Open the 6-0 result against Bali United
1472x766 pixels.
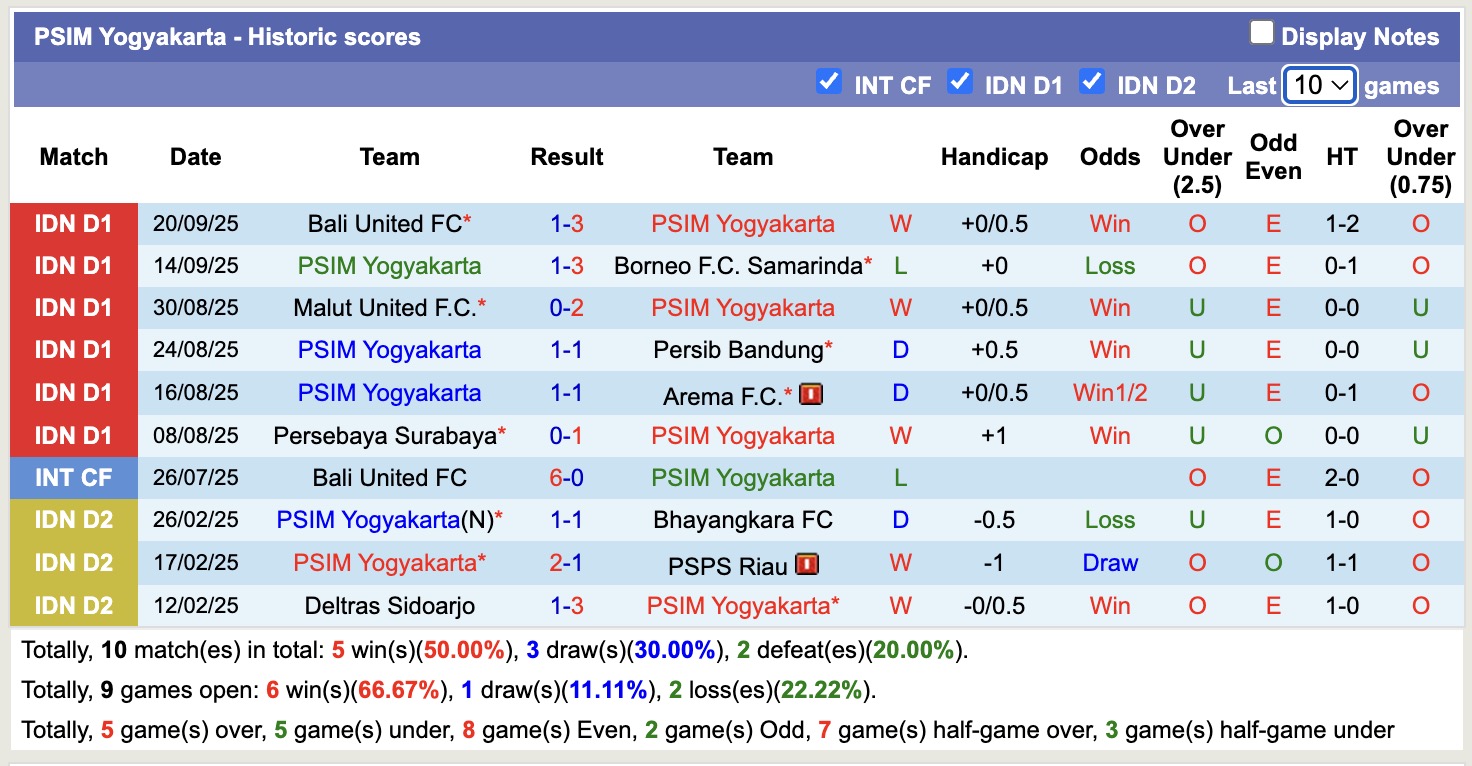tap(566, 478)
